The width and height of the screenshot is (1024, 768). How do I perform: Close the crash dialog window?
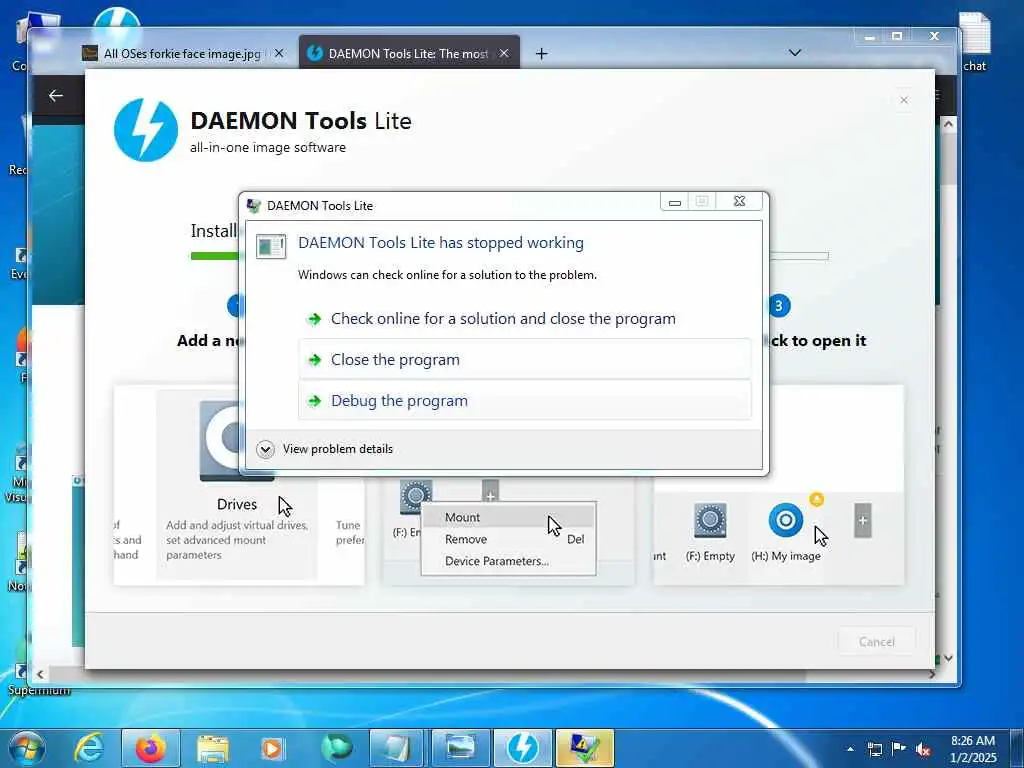click(739, 201)
